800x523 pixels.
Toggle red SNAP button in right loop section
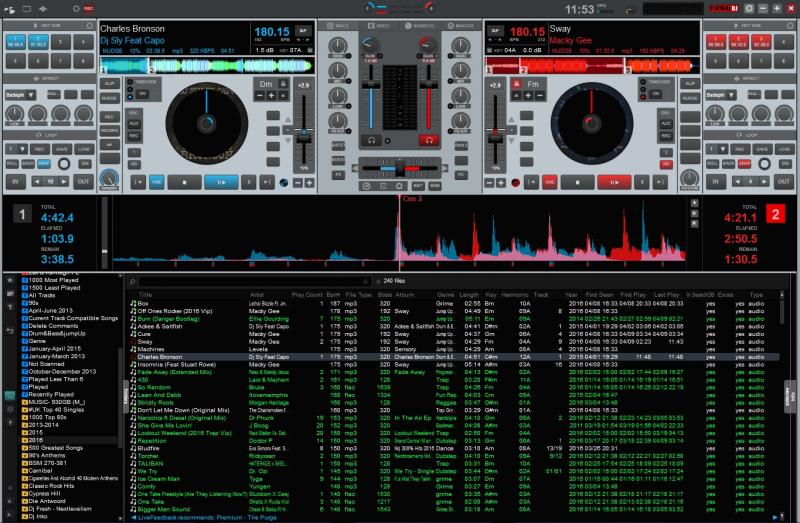pos(744,164)
